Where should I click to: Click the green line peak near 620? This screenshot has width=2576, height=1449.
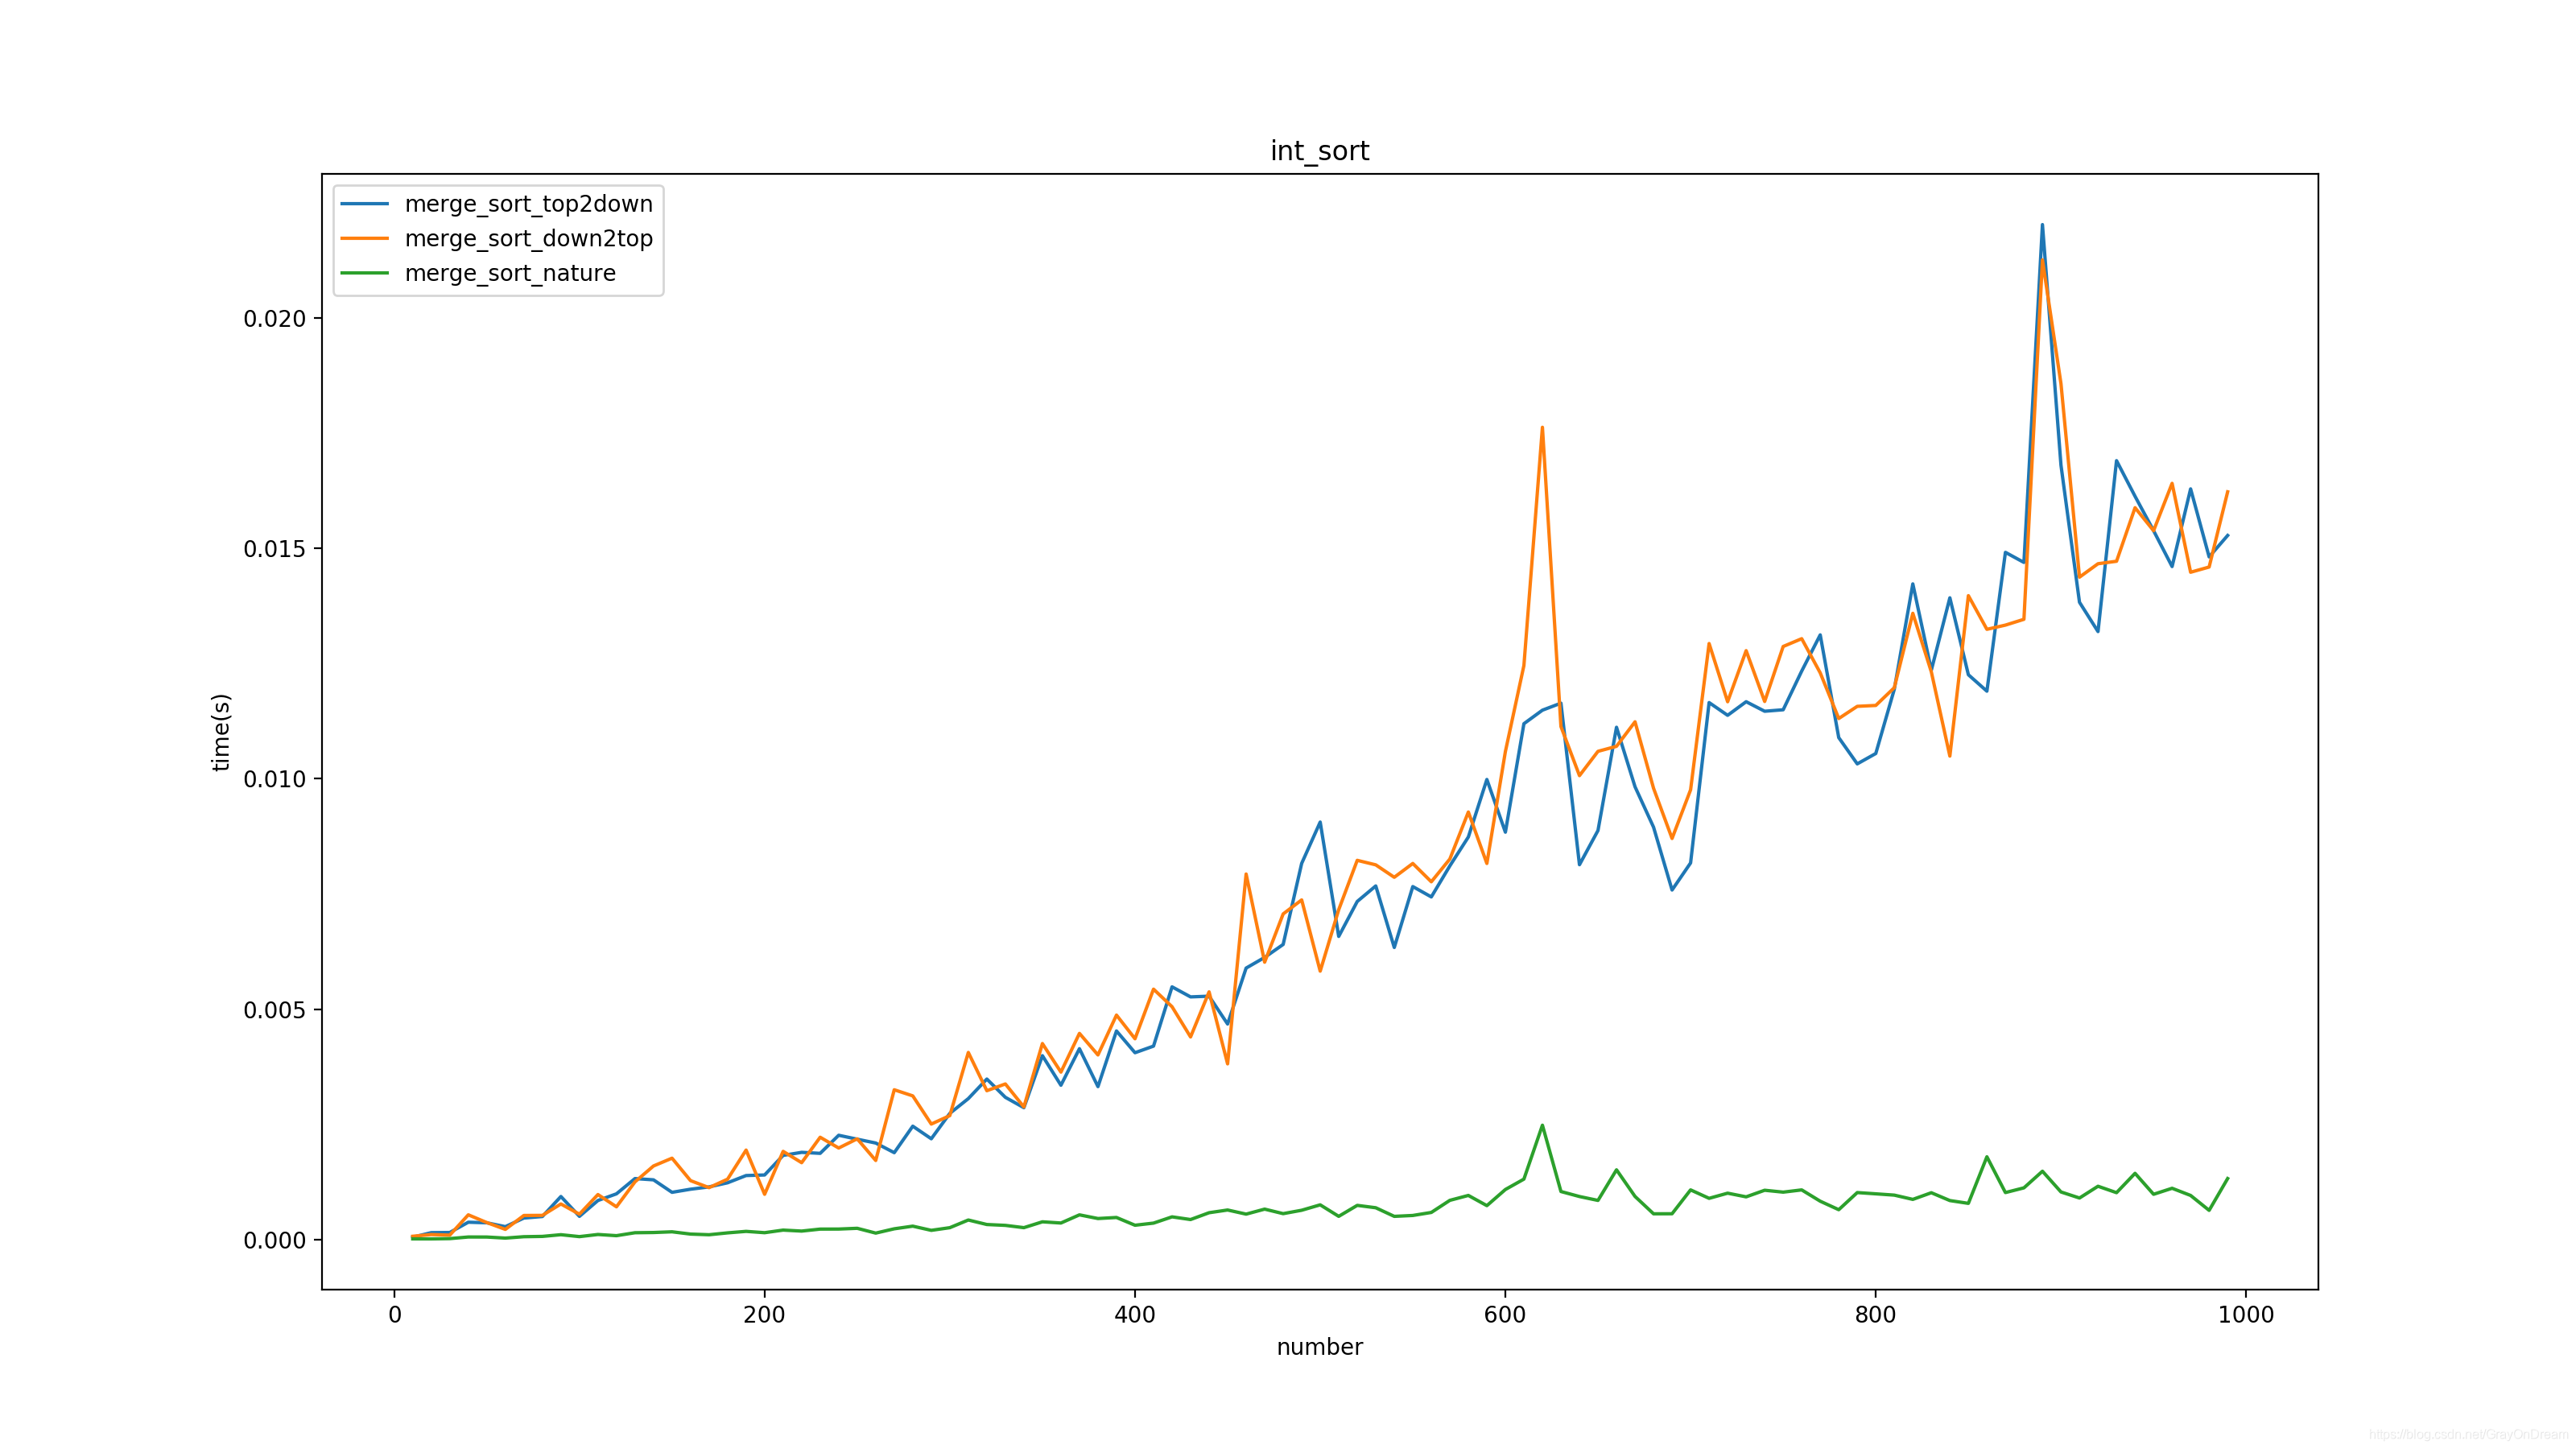[1542, 1126]
